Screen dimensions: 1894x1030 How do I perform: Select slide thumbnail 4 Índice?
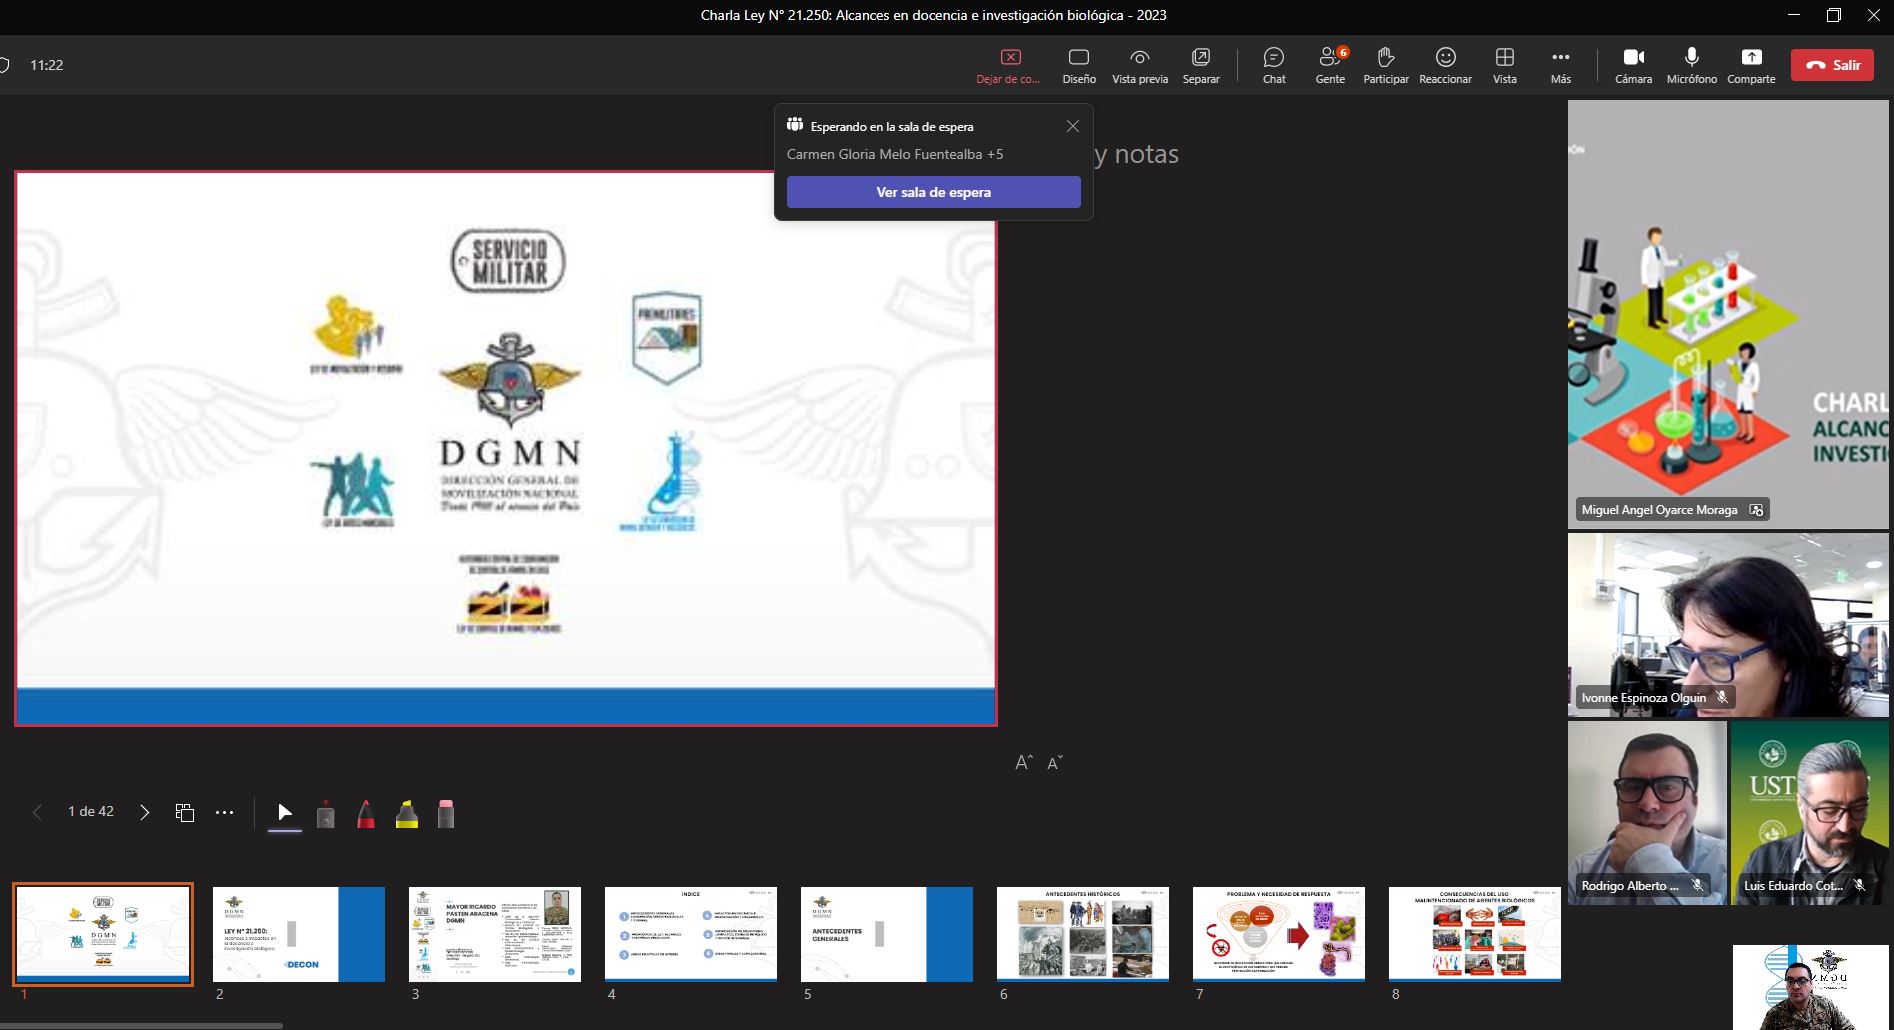(691, 934)
